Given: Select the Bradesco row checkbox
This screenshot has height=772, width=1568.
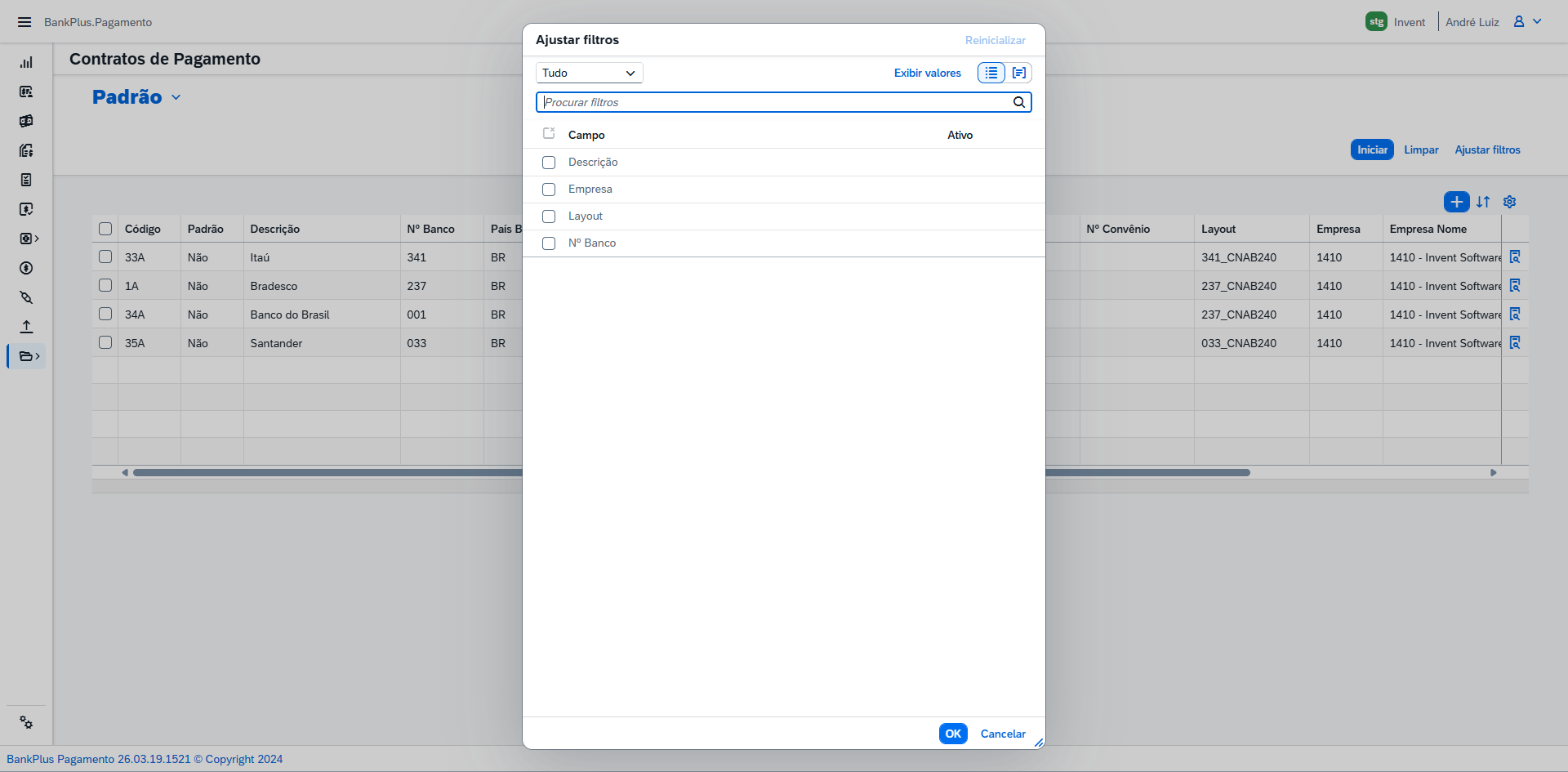Looking at the screenshot, I should click(x=105, y=285).
